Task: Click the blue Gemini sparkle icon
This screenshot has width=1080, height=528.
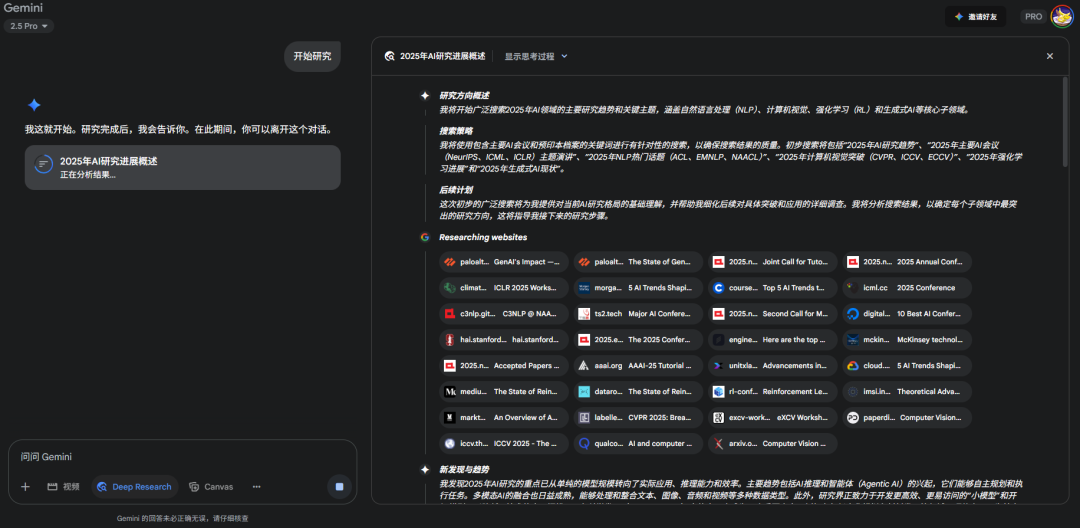Action: 34,105
